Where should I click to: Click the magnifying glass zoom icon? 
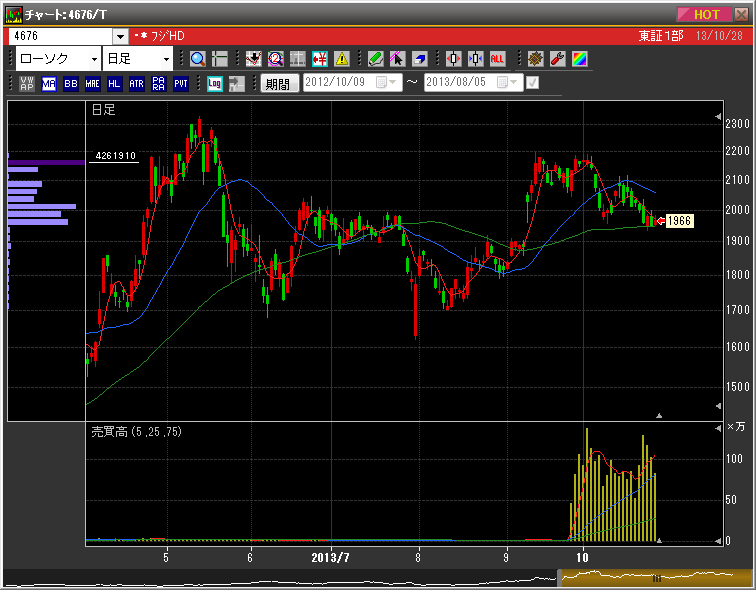click(x=197, y=59)
